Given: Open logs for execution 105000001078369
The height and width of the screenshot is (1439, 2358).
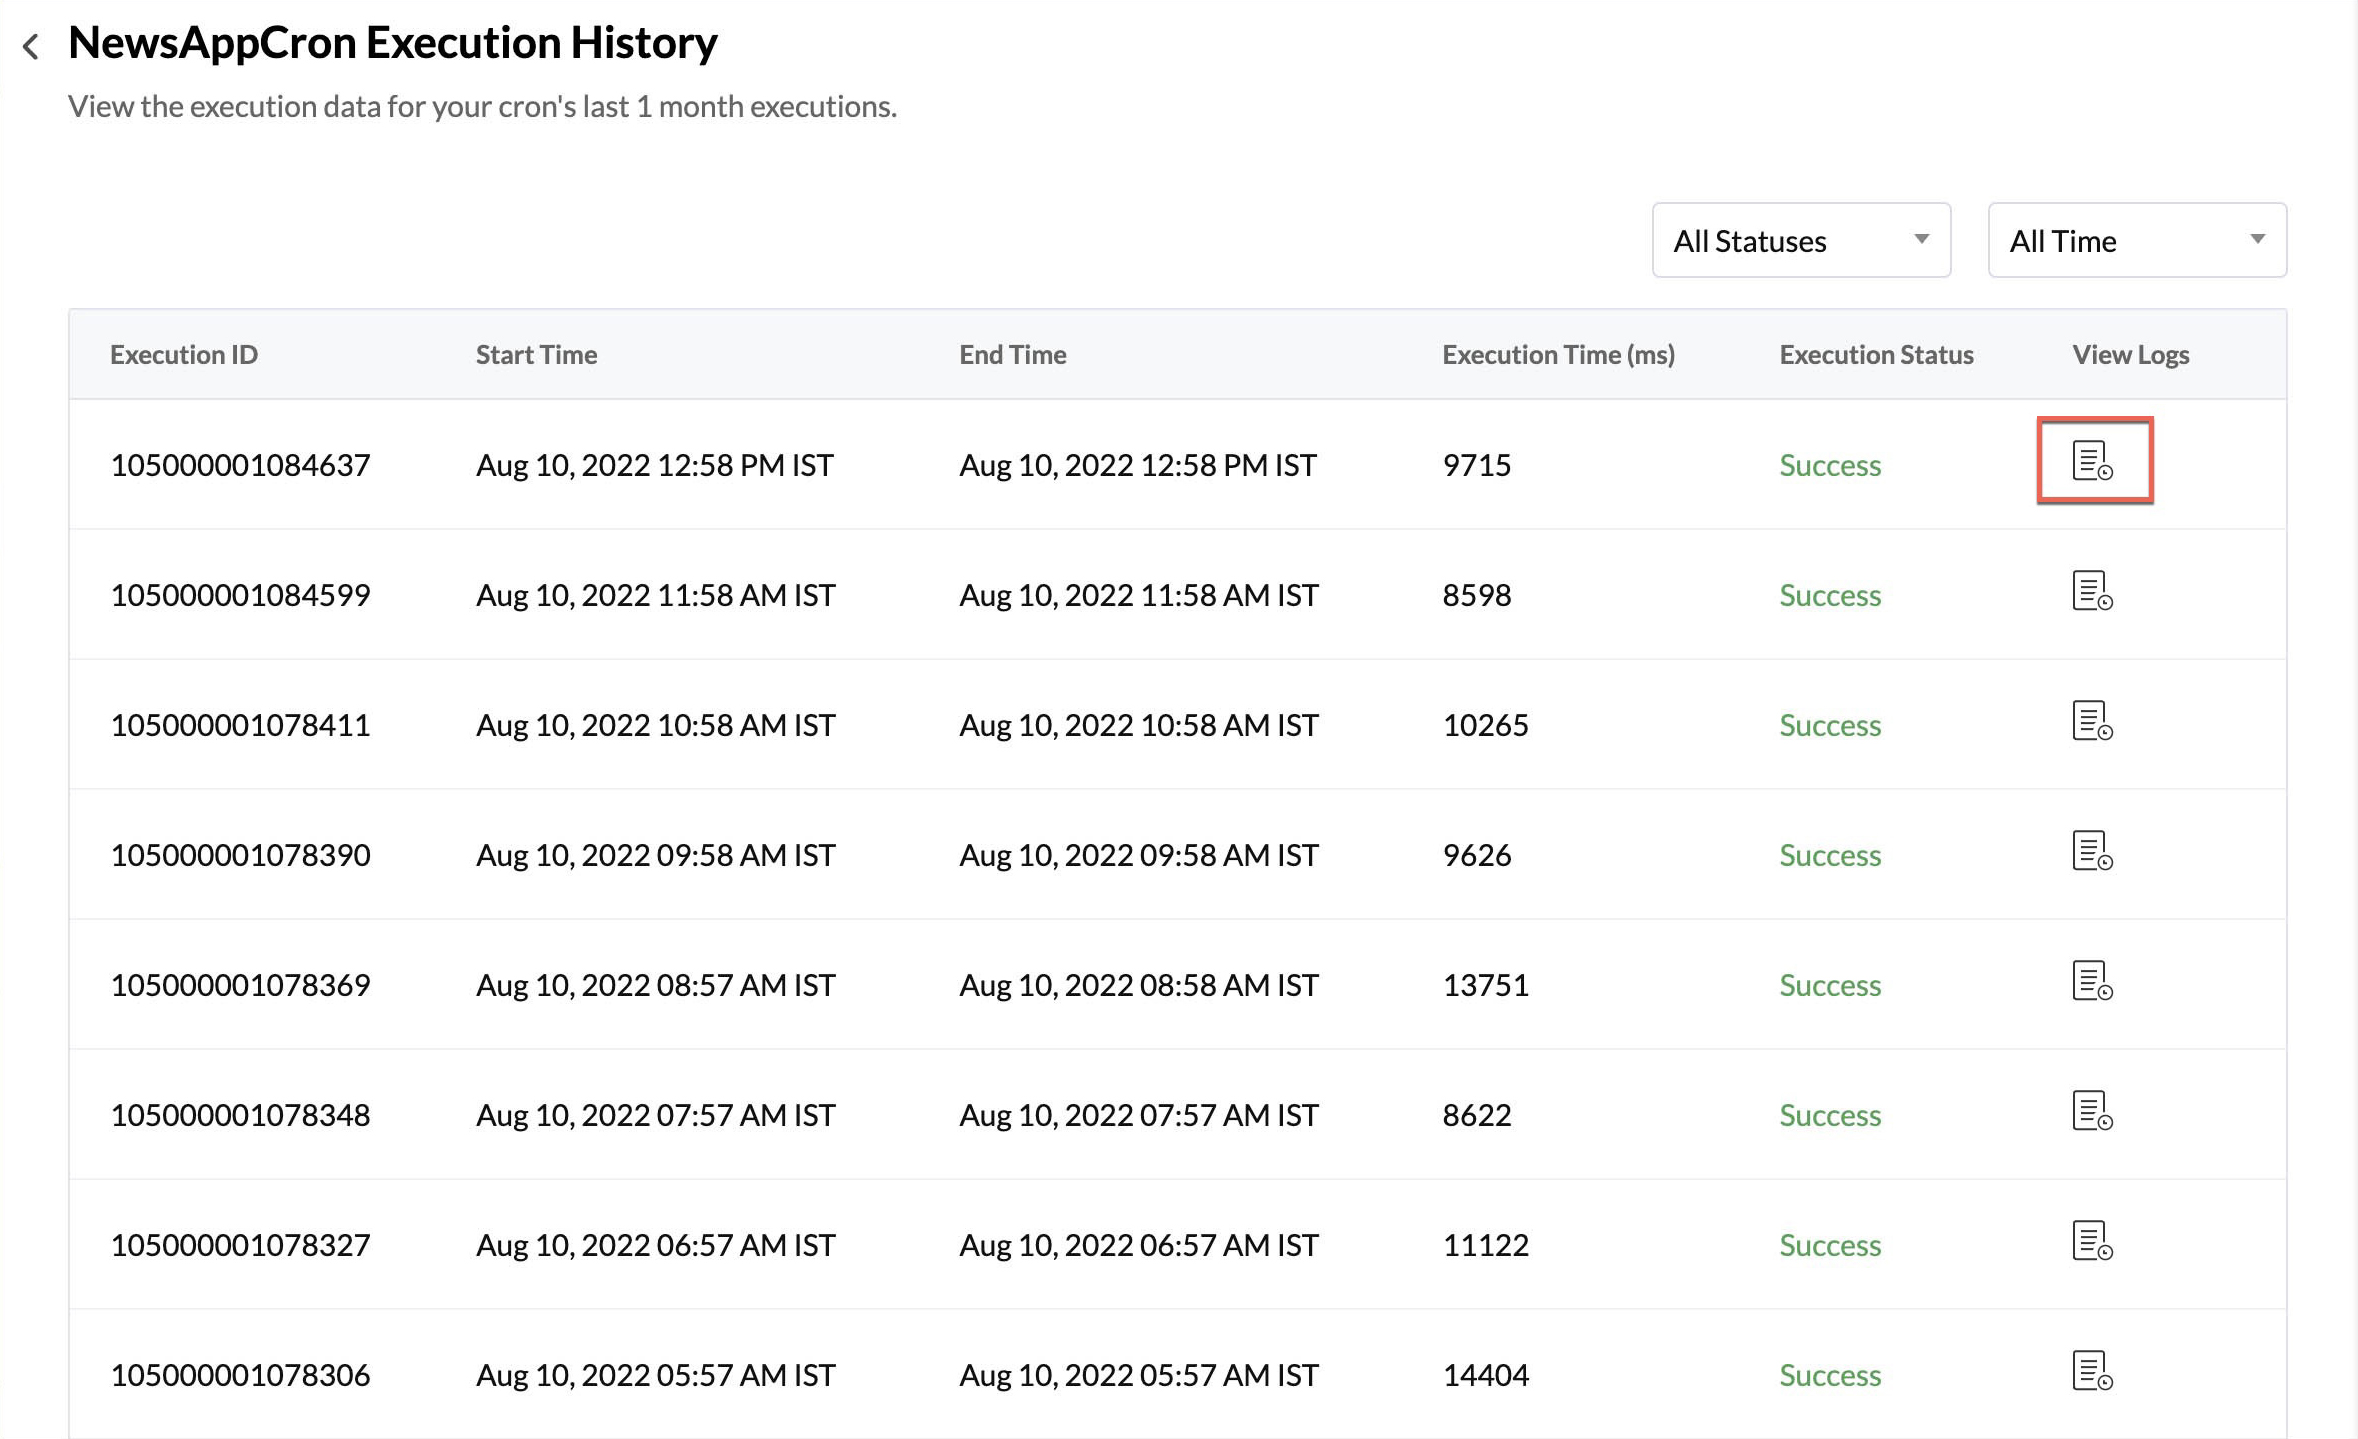Looking at the screenshot, I should (2094, 984).
